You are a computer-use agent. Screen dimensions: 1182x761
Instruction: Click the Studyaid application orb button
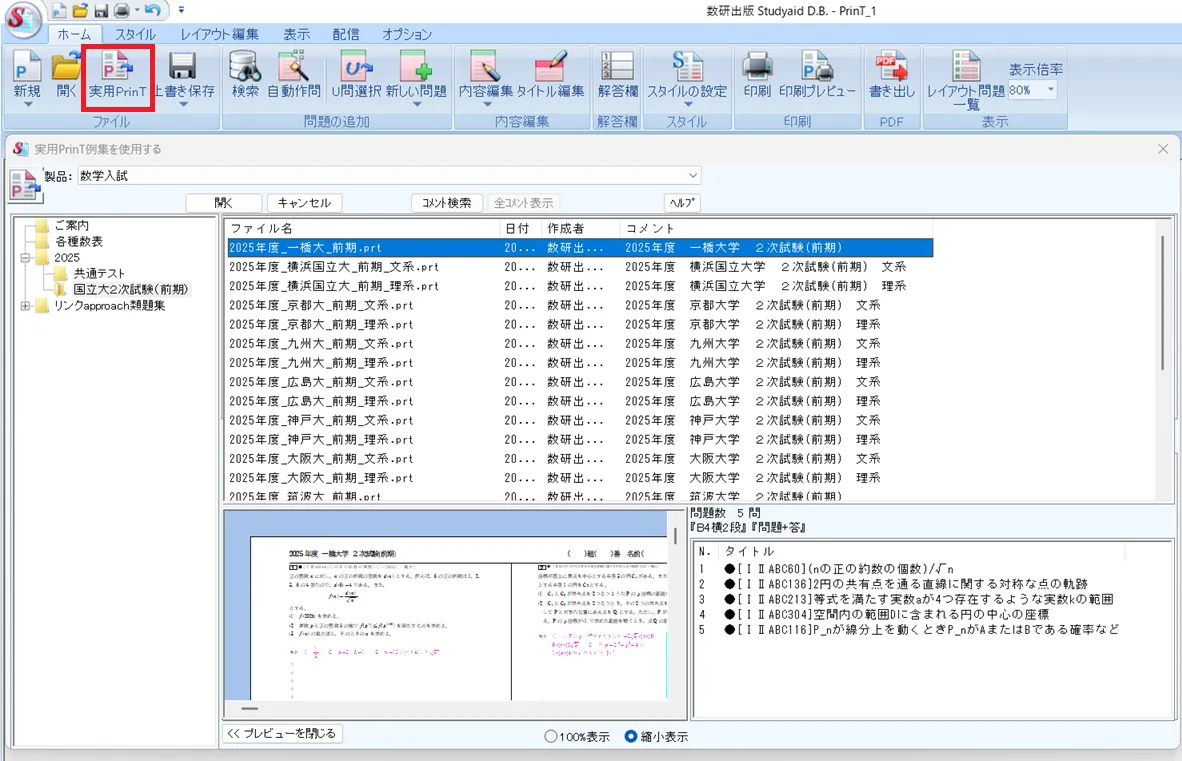click(x=23, y=19)
